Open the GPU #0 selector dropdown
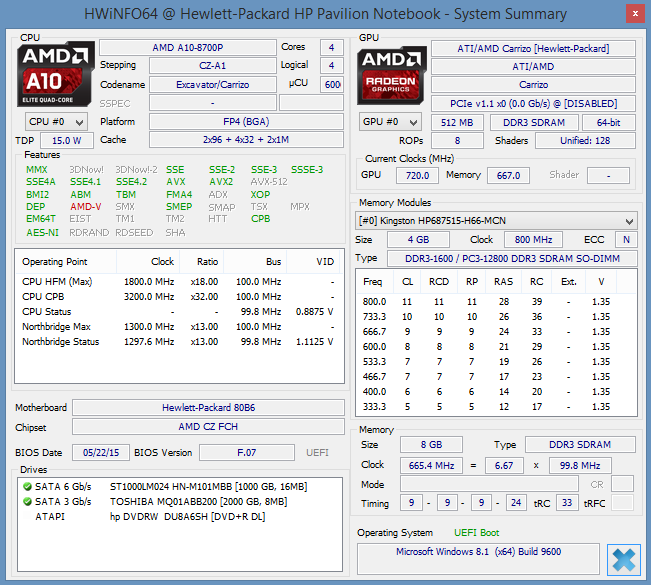 coord(390,121)
